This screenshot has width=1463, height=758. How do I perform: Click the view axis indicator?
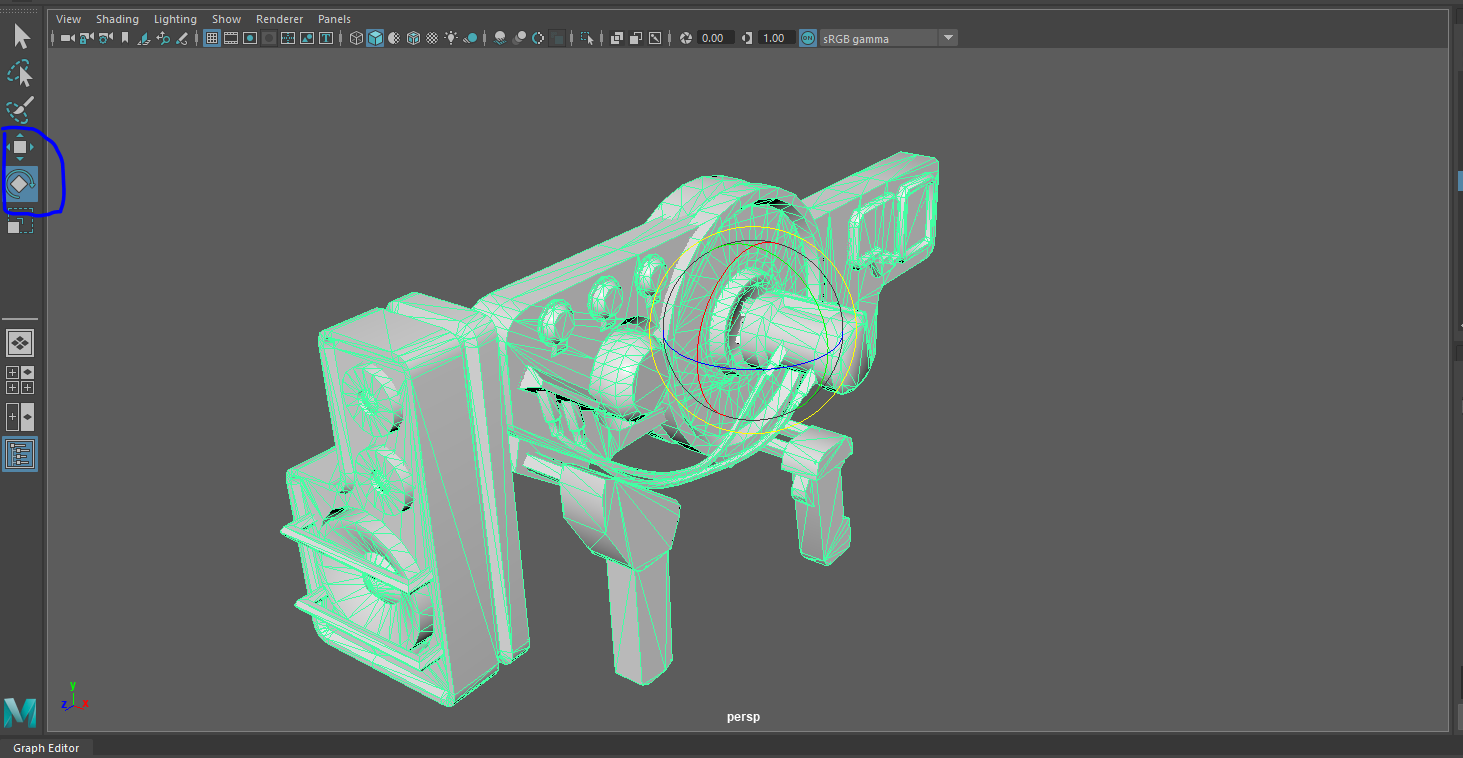coord(74,696)
